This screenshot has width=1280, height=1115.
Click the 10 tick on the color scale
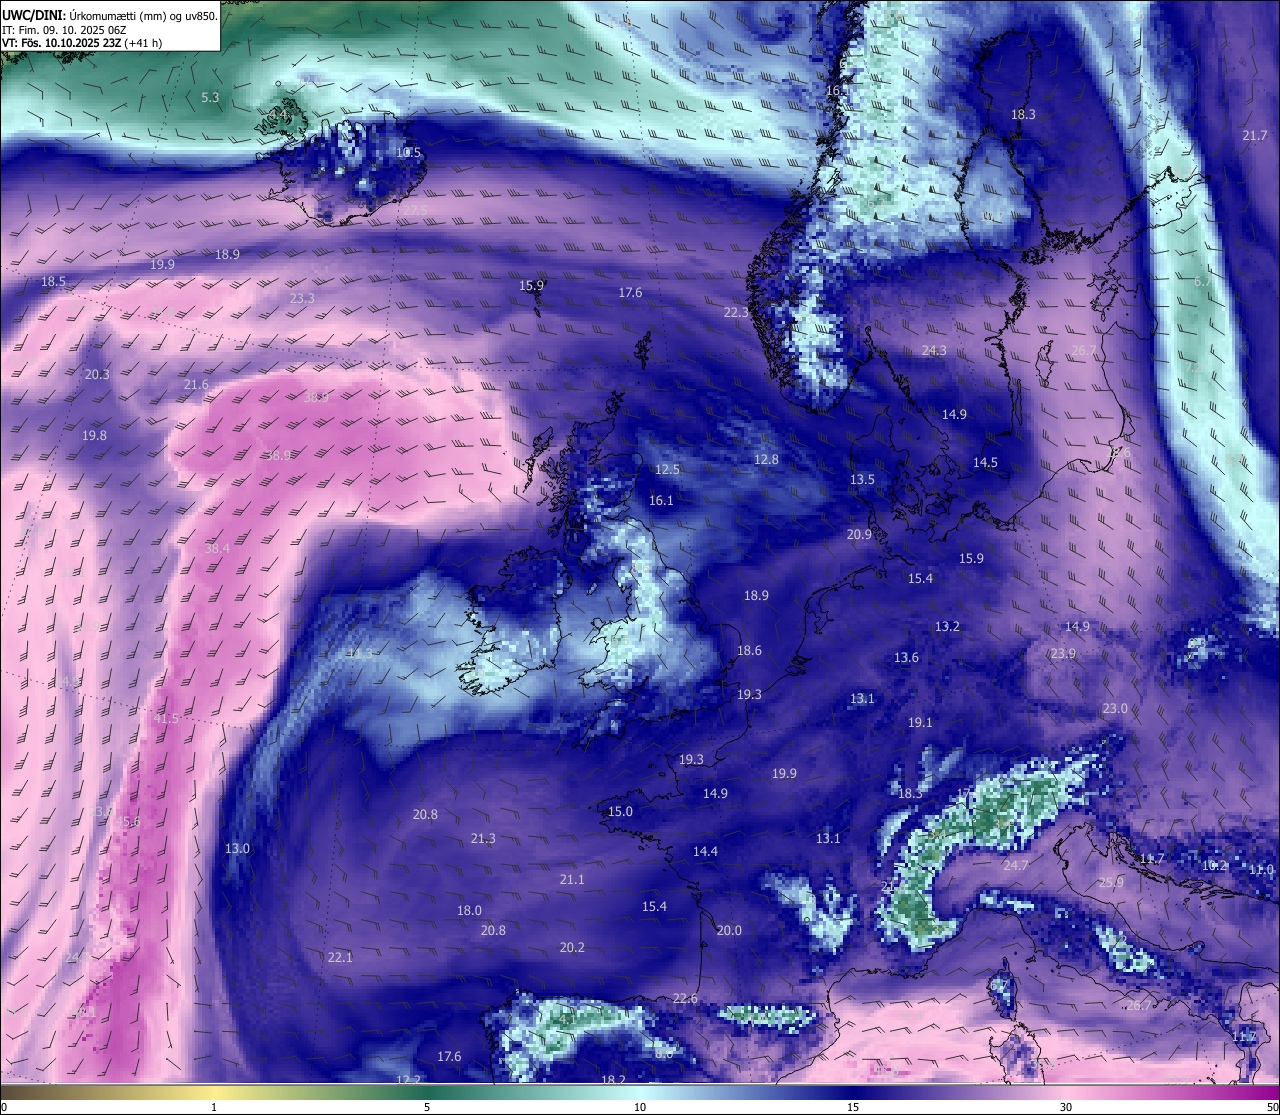[639, 1107]
